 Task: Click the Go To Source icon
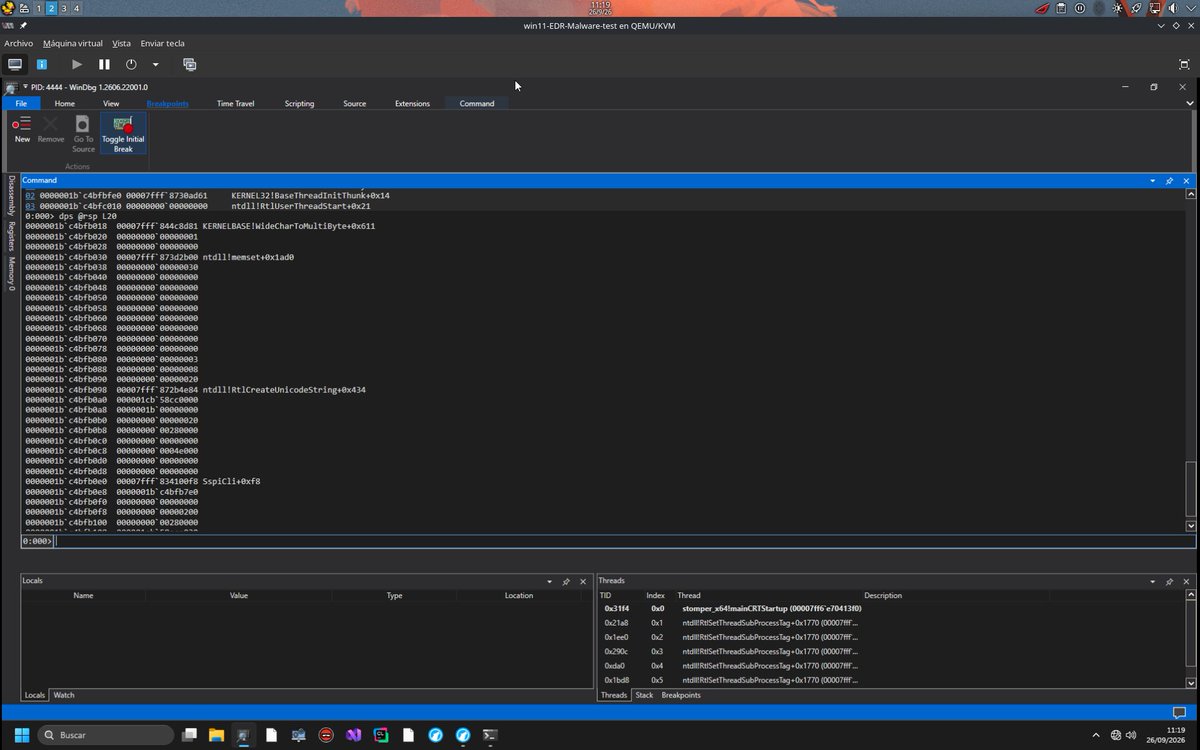[x=83, y=133]
